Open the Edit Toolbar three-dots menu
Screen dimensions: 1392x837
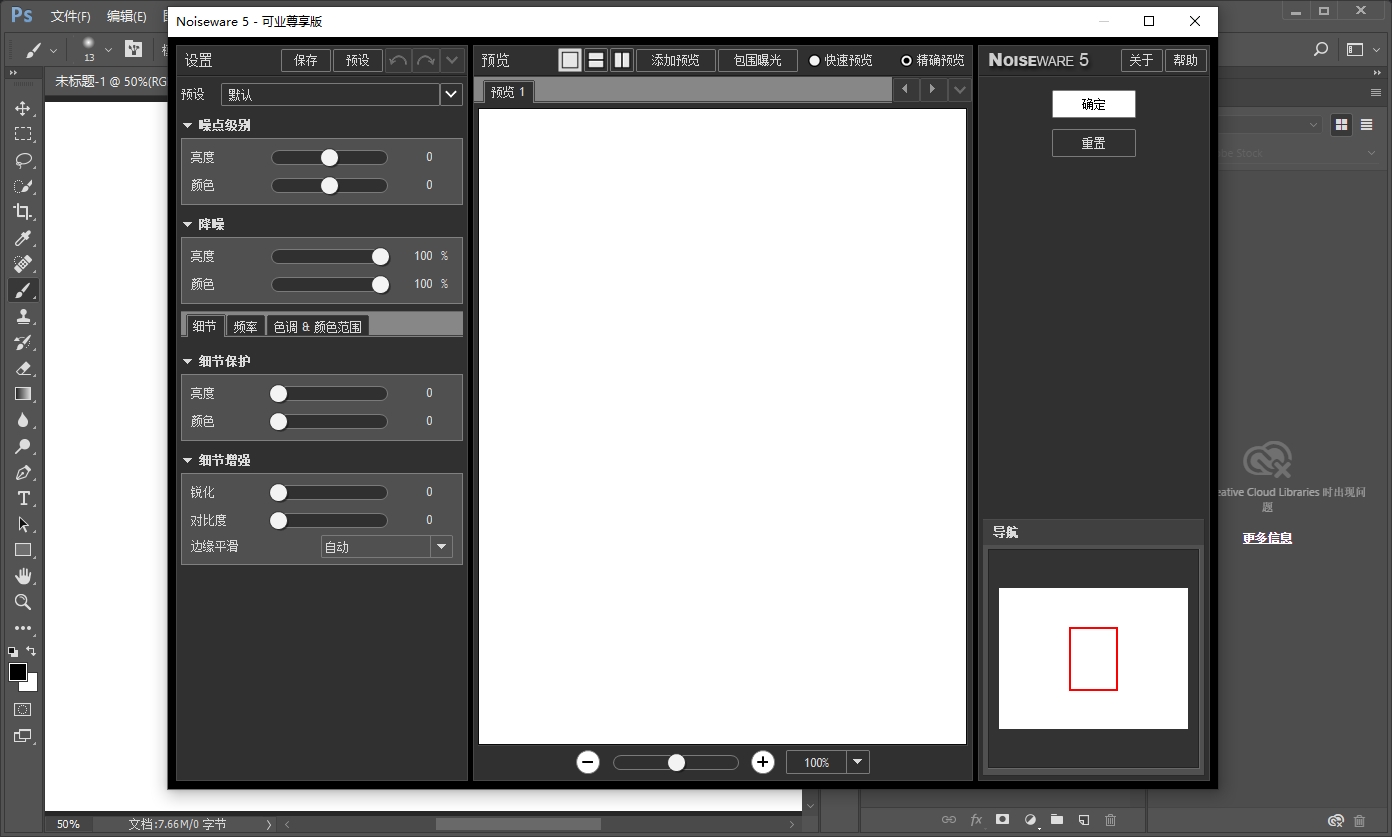(22, 628)
